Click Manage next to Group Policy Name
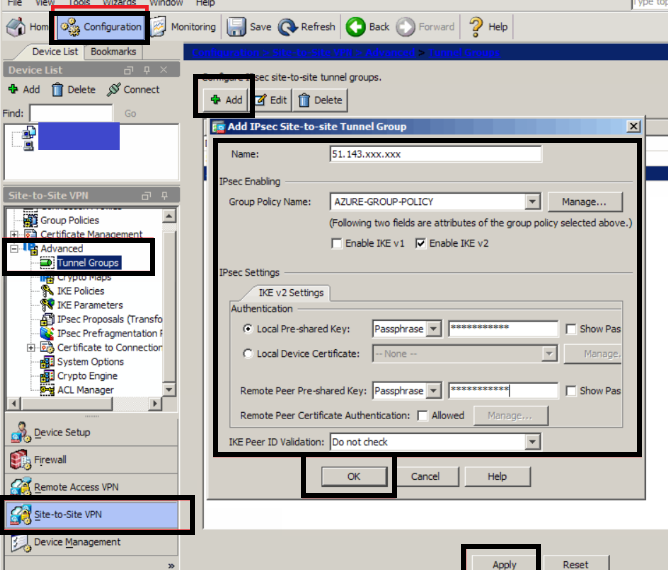Viewport: 669px width, 570px height. pos(585,202)
